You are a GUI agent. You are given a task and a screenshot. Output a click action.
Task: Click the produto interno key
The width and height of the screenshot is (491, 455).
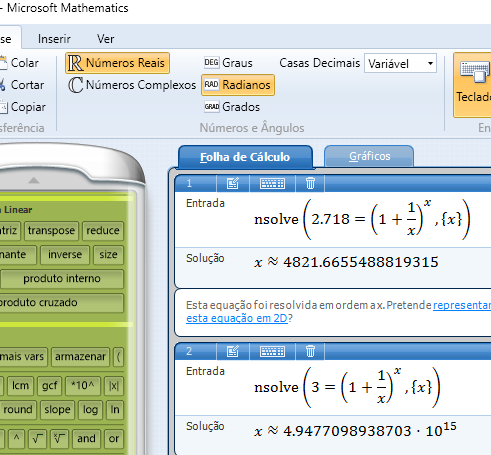coord(62,279)
